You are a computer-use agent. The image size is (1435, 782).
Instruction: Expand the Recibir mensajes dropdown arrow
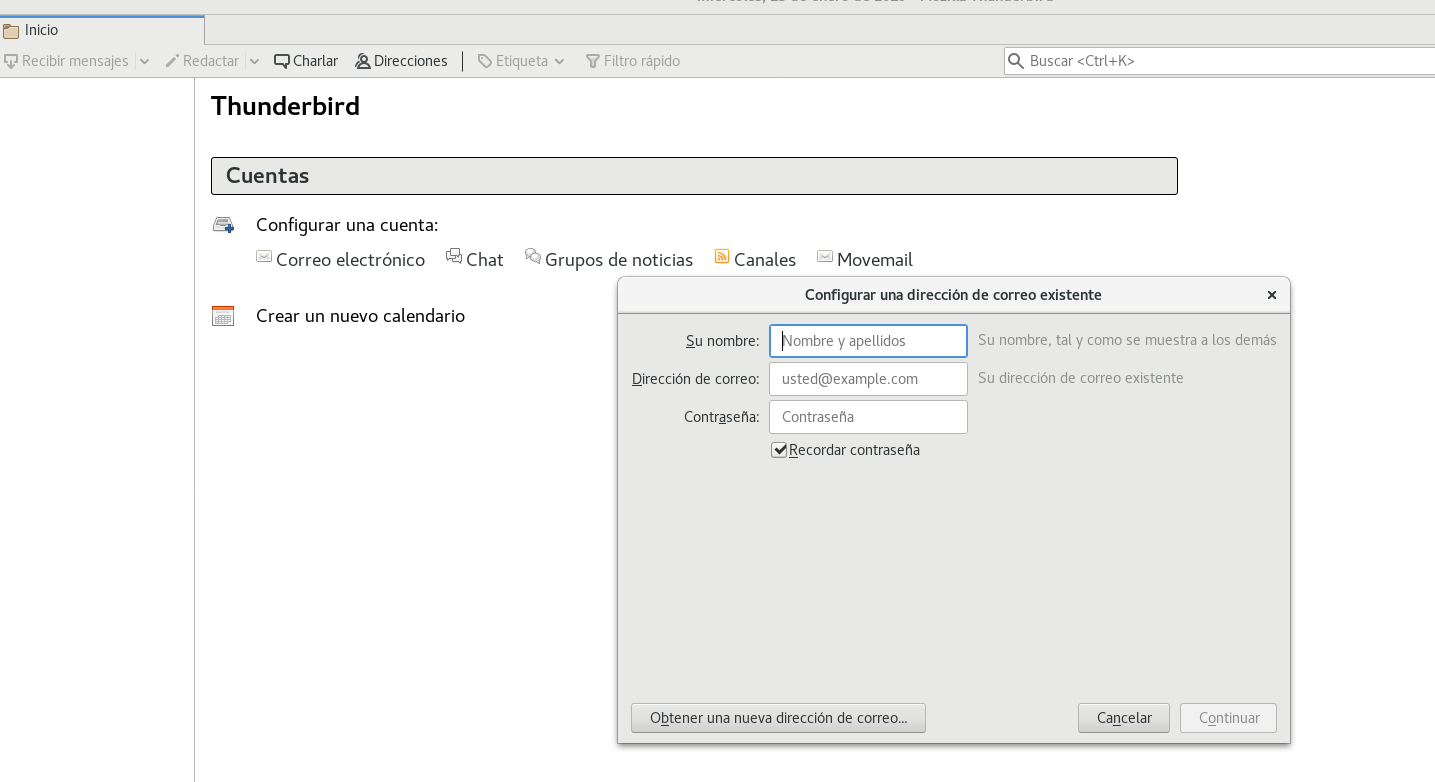pos(144,61)
